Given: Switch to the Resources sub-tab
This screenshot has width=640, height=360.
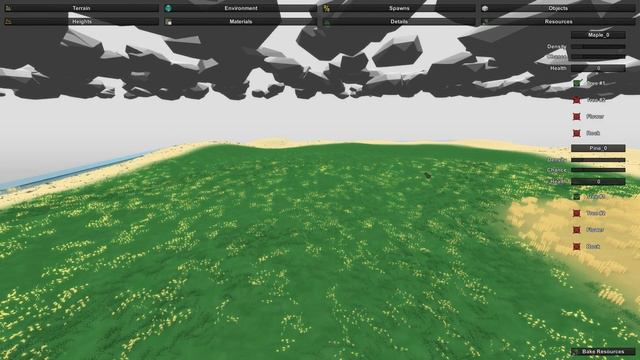Looking at the screenshot, I should click(x=558, y=21).
